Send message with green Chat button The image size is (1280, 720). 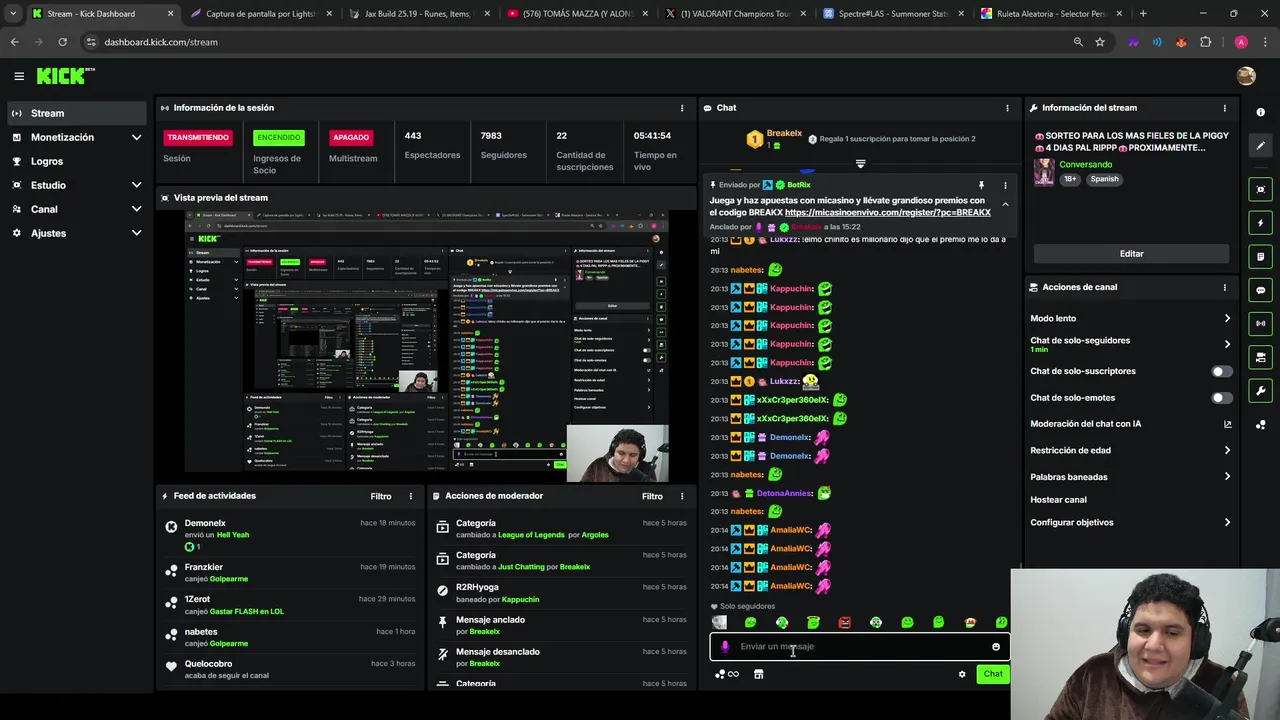click(x=993, y=674)
